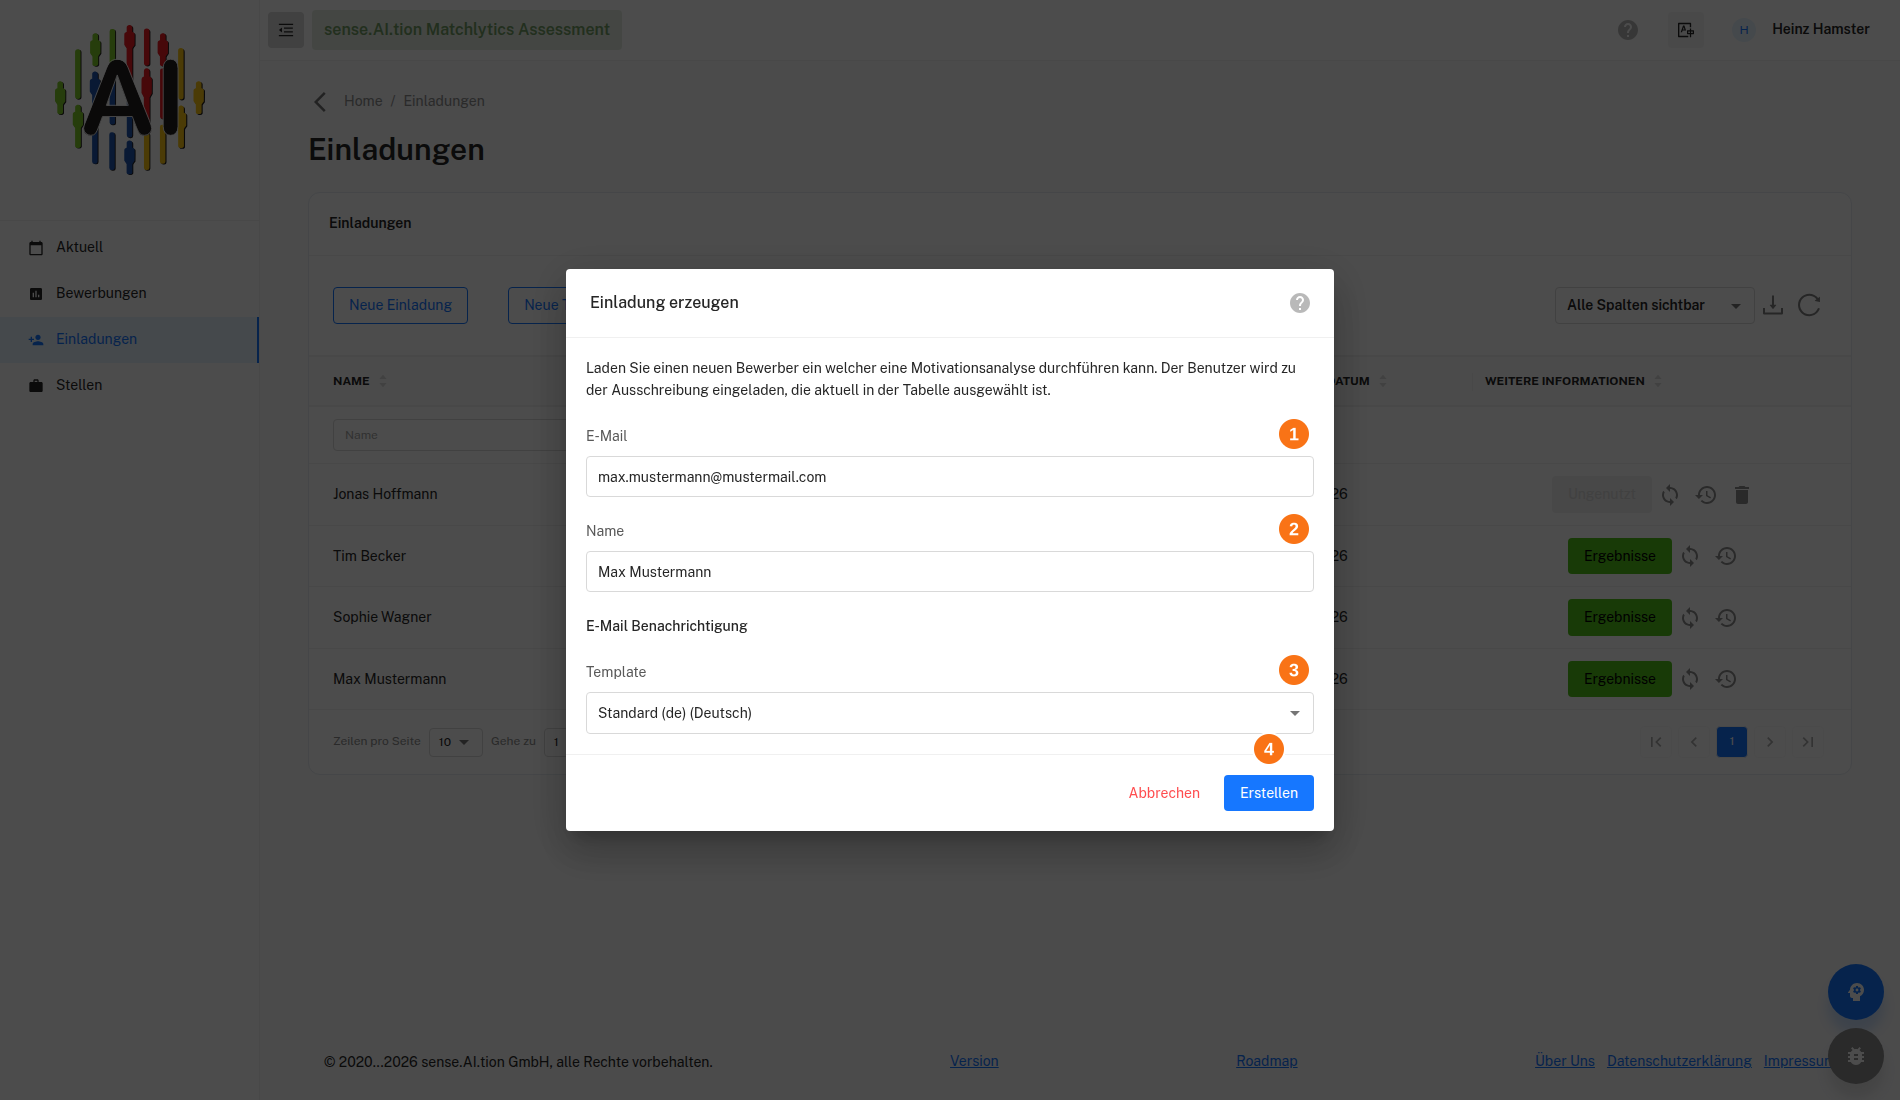1900x1100 pixels.
Task: Jump to first page of table
Action: 1656,742
